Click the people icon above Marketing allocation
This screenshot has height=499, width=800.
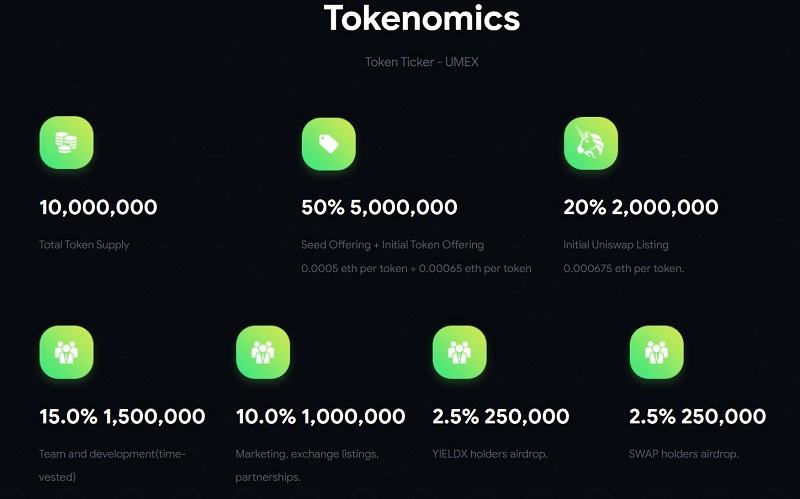click(263, 352)
